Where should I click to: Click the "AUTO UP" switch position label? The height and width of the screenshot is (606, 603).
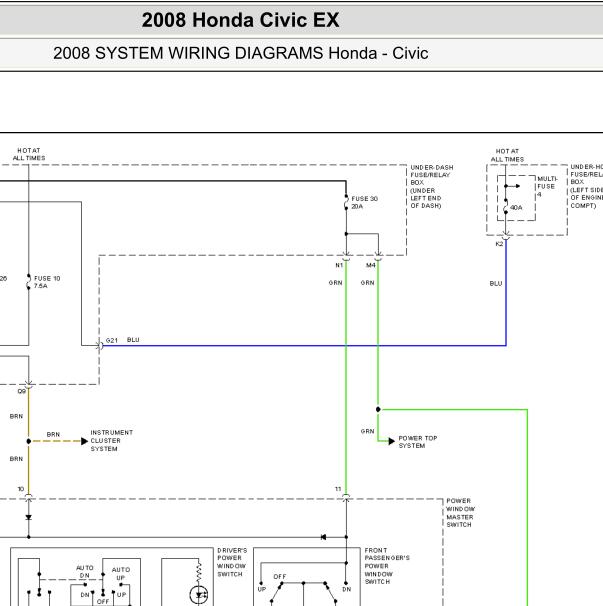tap(121, 574)
